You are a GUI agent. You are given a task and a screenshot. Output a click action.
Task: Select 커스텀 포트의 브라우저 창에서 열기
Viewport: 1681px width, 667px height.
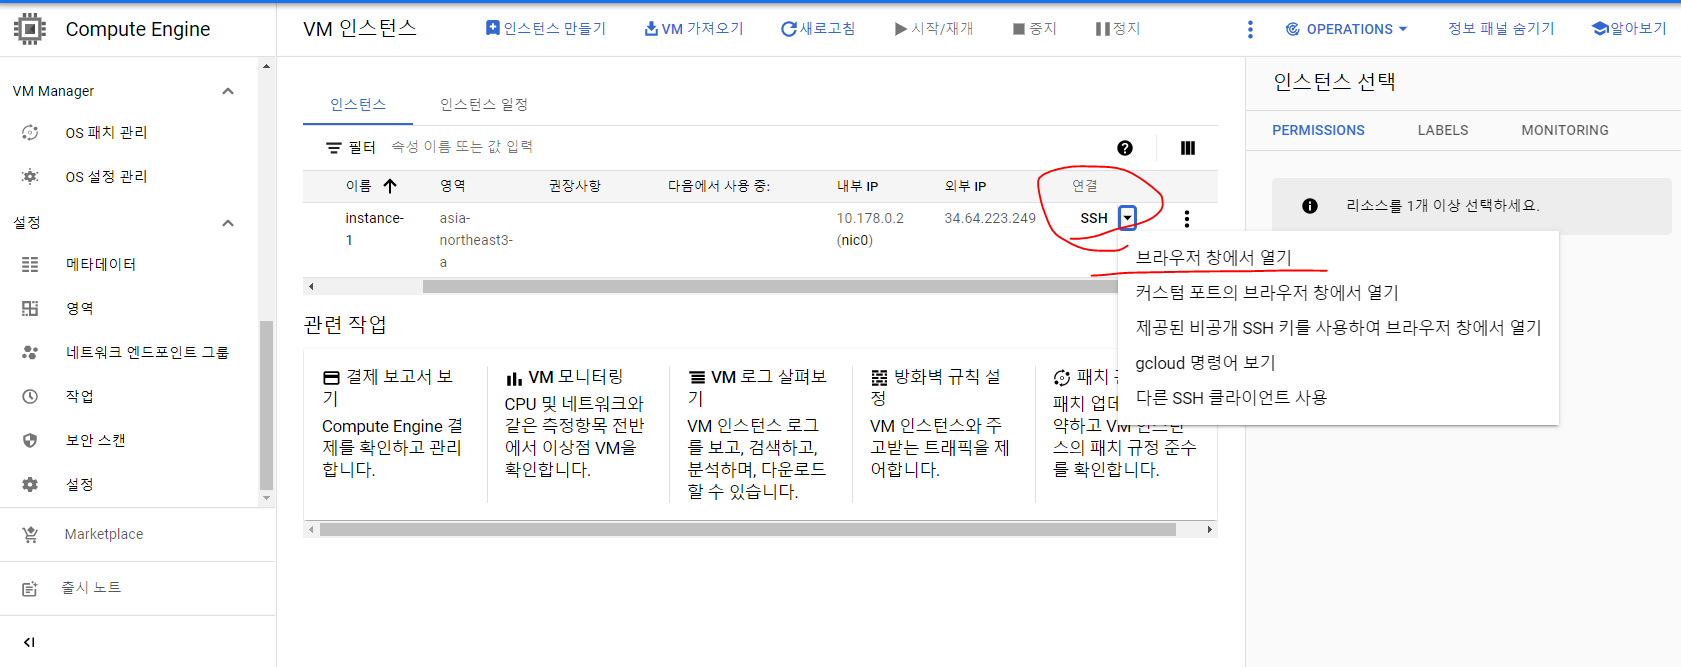[1338, 293]
